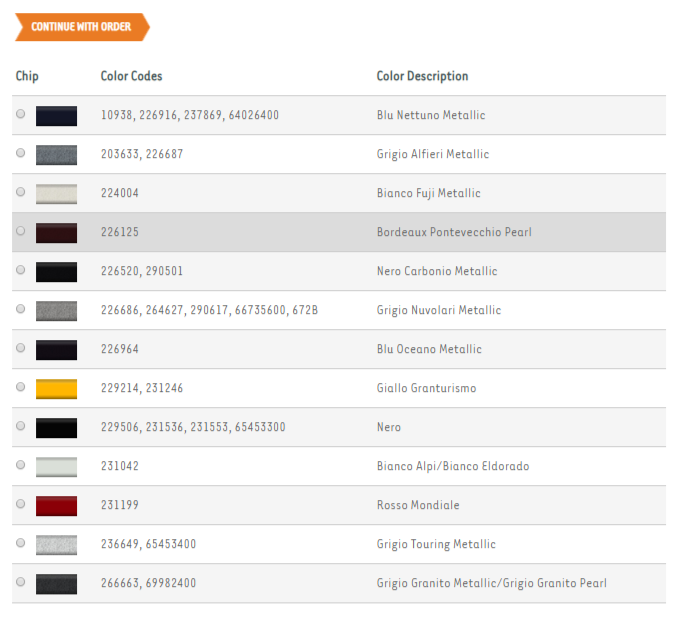Click the Grigio Nuvolari Metallic color chip
Image resolution: width=687 pixels, height=627 pixels.
[x=56, y=310]
